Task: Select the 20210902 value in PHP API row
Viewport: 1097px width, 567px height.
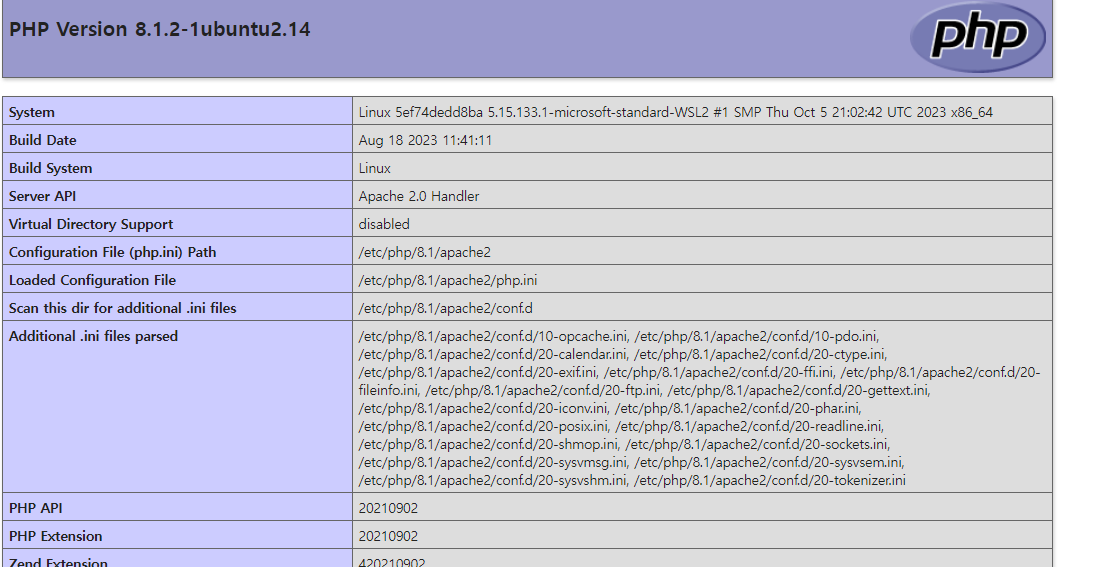Action: coord(388,508)
